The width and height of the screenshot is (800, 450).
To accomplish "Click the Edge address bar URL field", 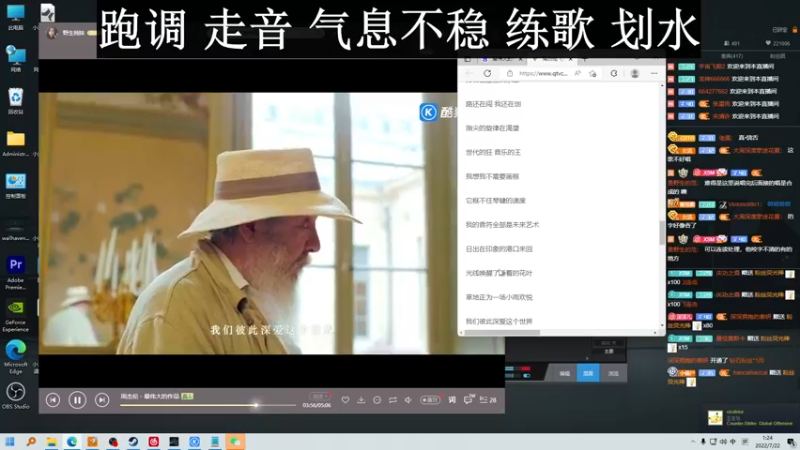I will 543,73.
